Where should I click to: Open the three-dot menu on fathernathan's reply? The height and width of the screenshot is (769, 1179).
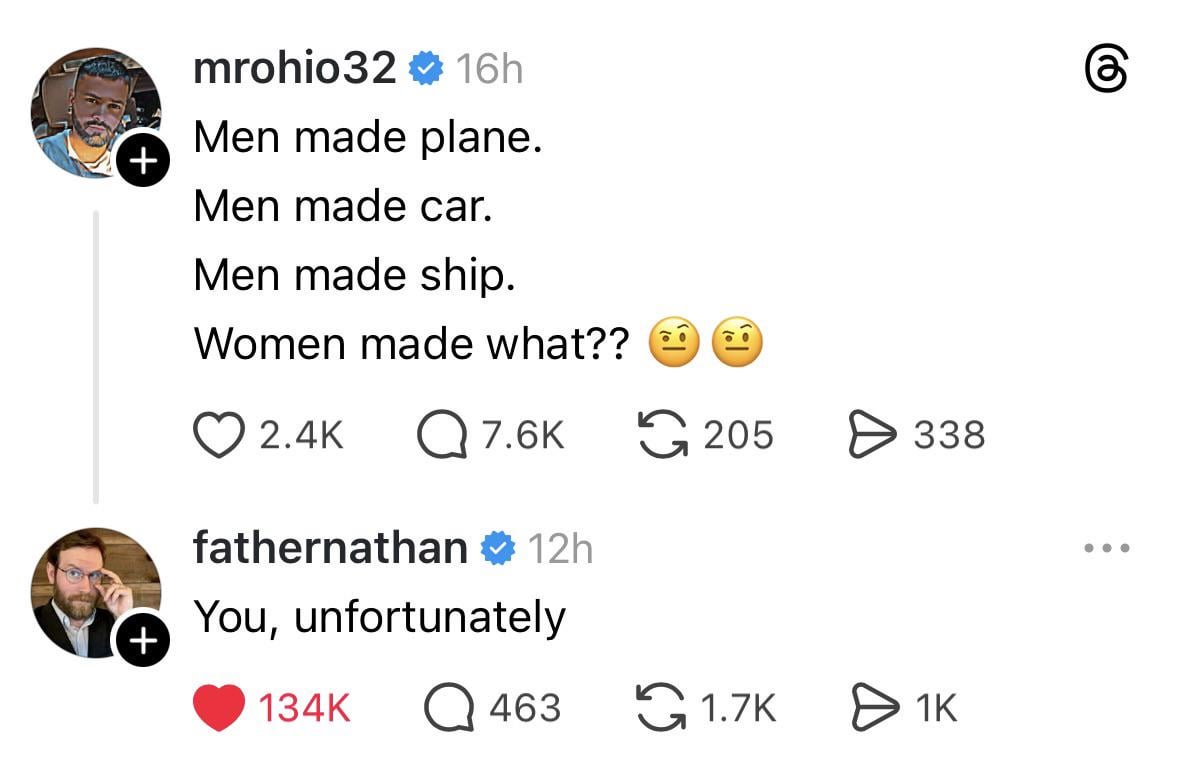pos(1107,548)
